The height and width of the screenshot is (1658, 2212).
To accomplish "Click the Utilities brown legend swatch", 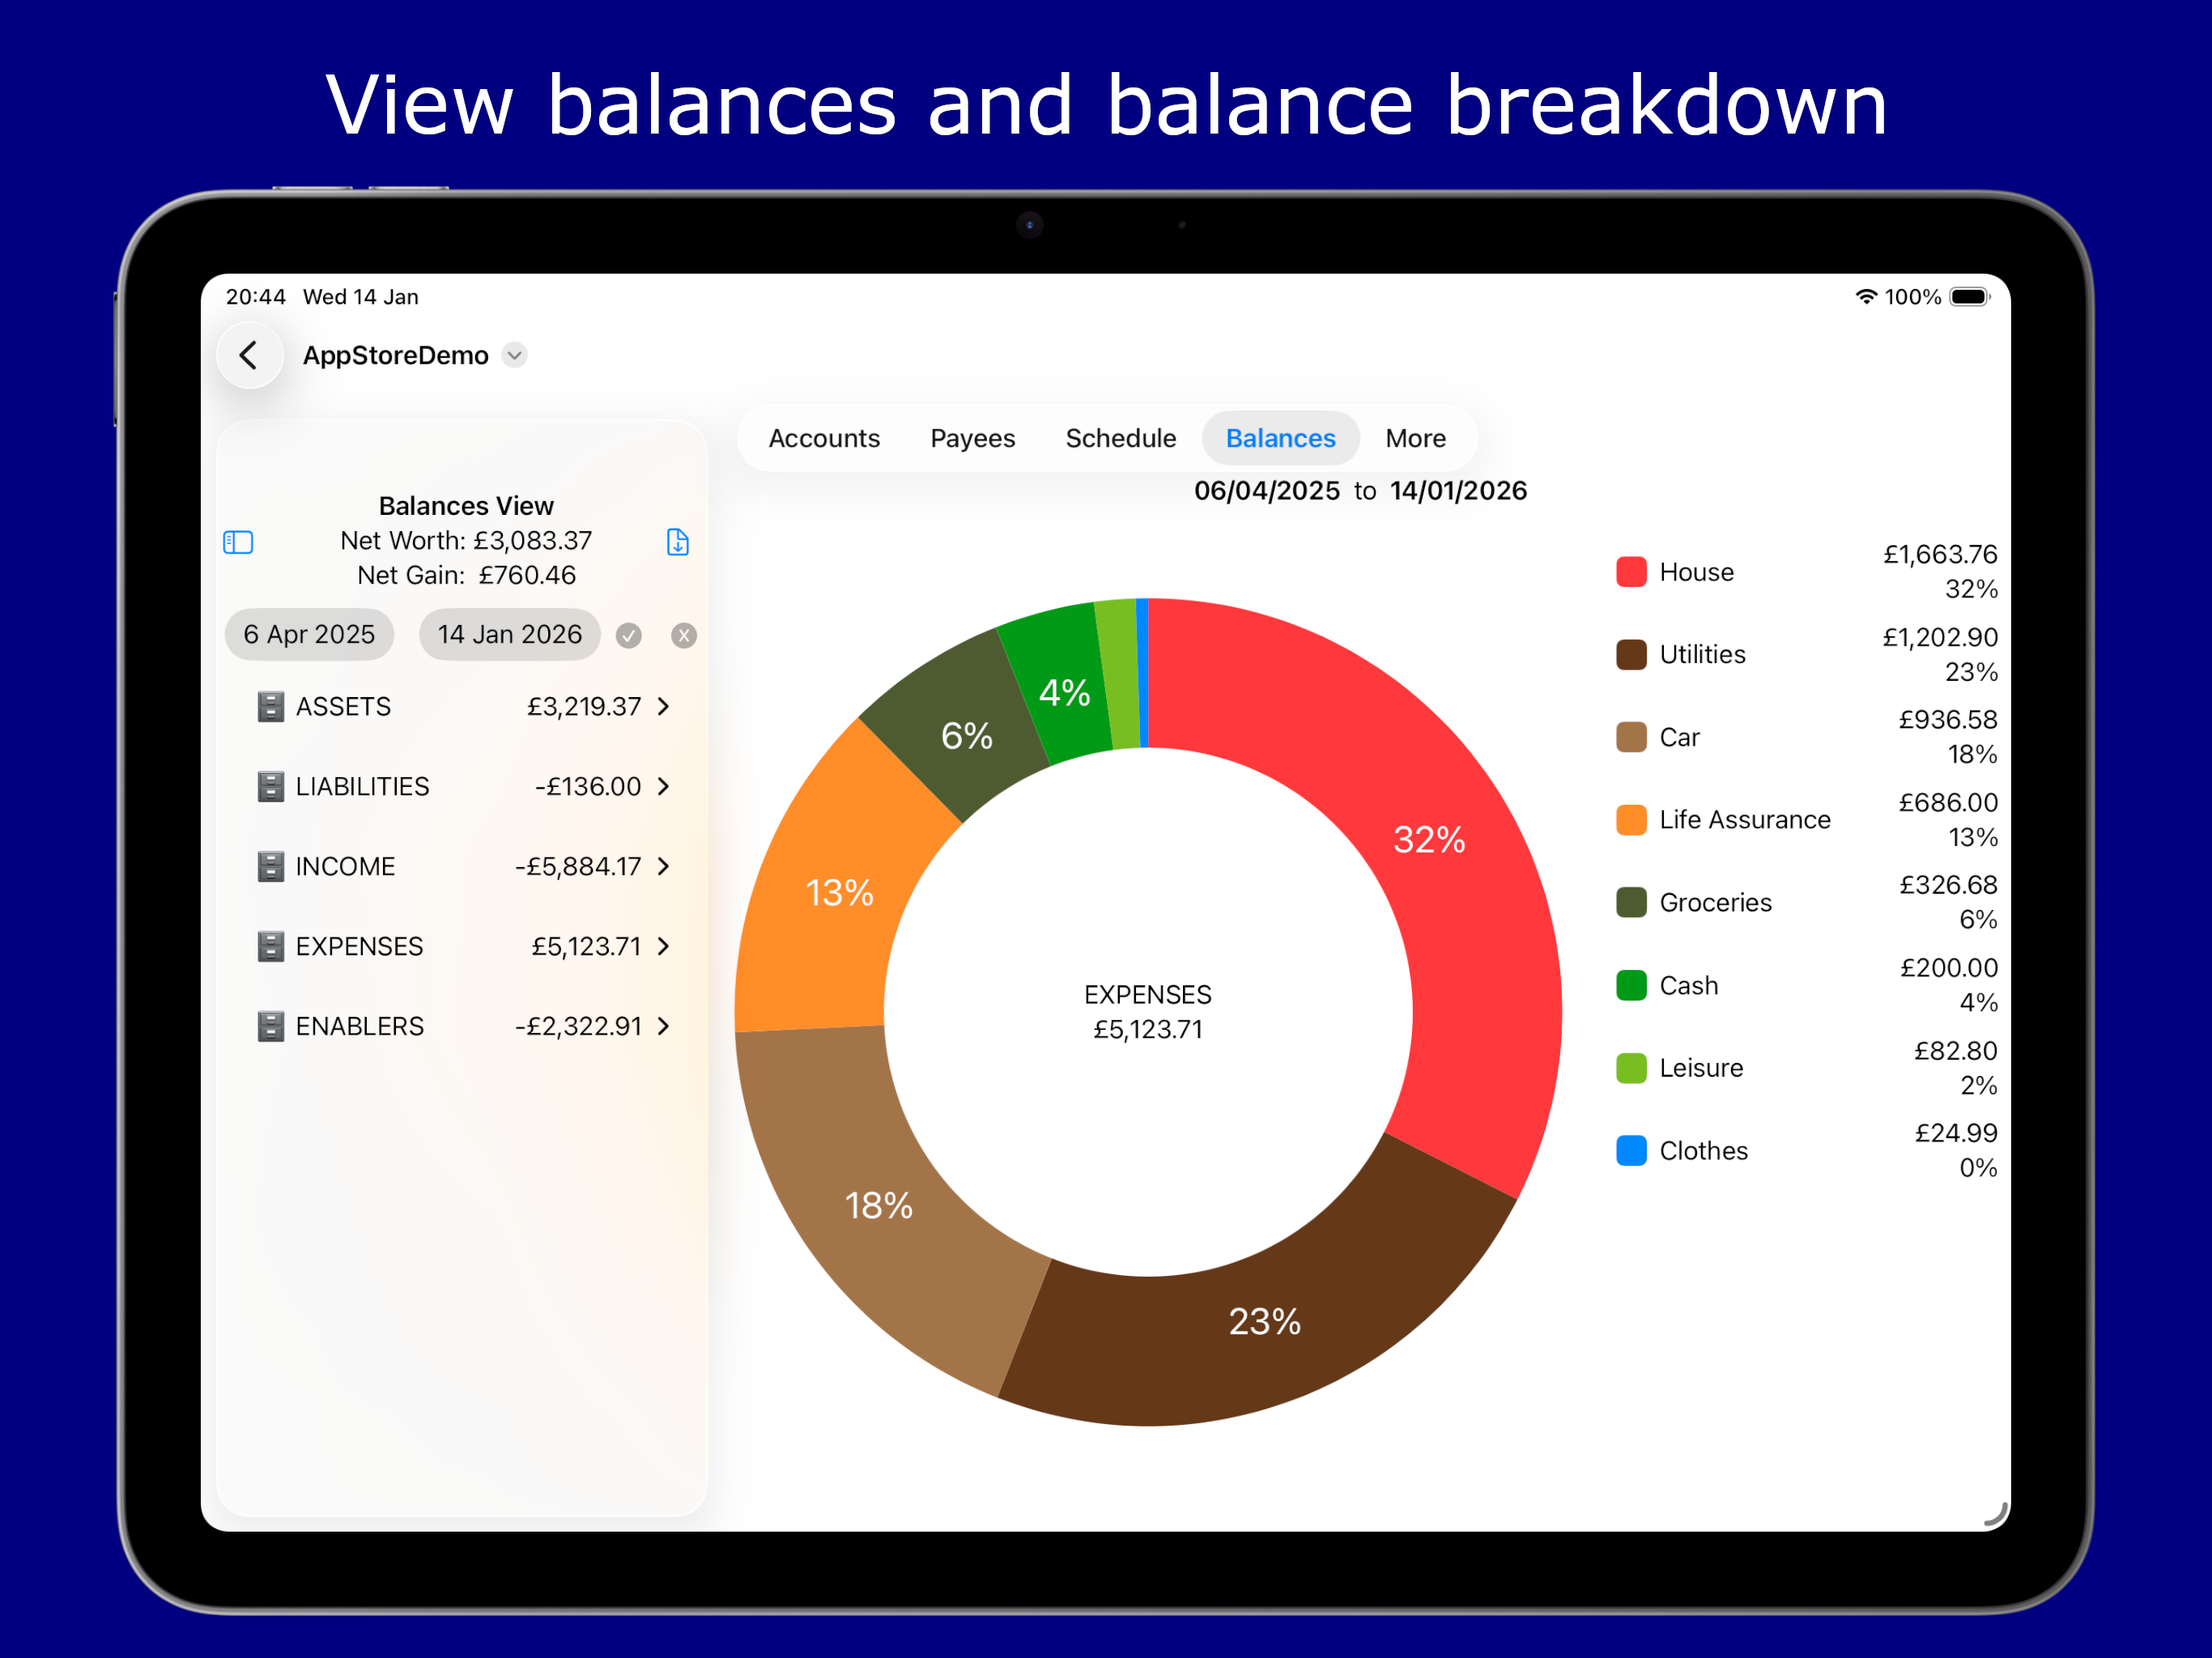I will coord(1632,654).
